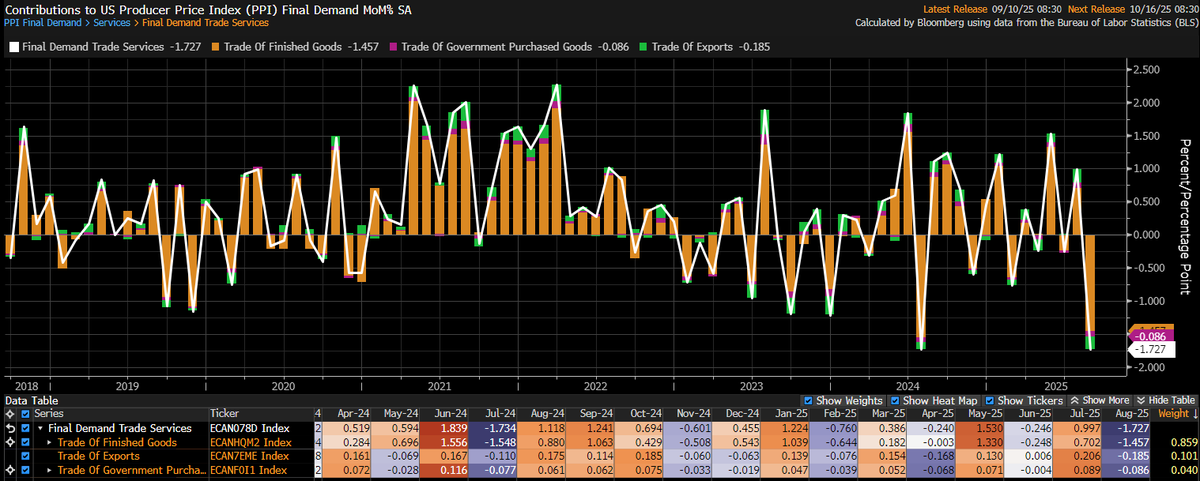Toggle the Show Heat Map checkbox
This screenshot has height=481, width=1200.
[897, 400]
